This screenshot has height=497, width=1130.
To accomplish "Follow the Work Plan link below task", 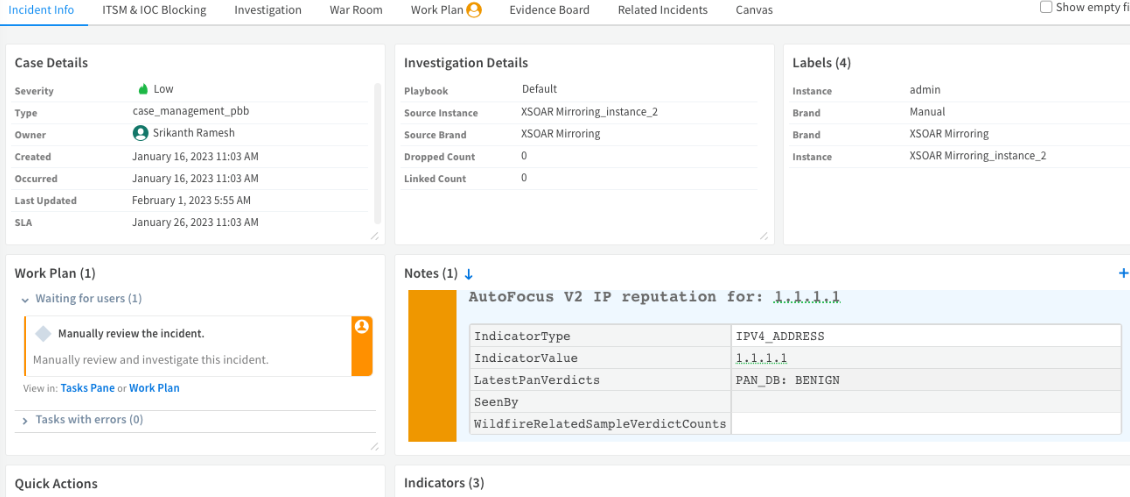I will tap(154, 388).
